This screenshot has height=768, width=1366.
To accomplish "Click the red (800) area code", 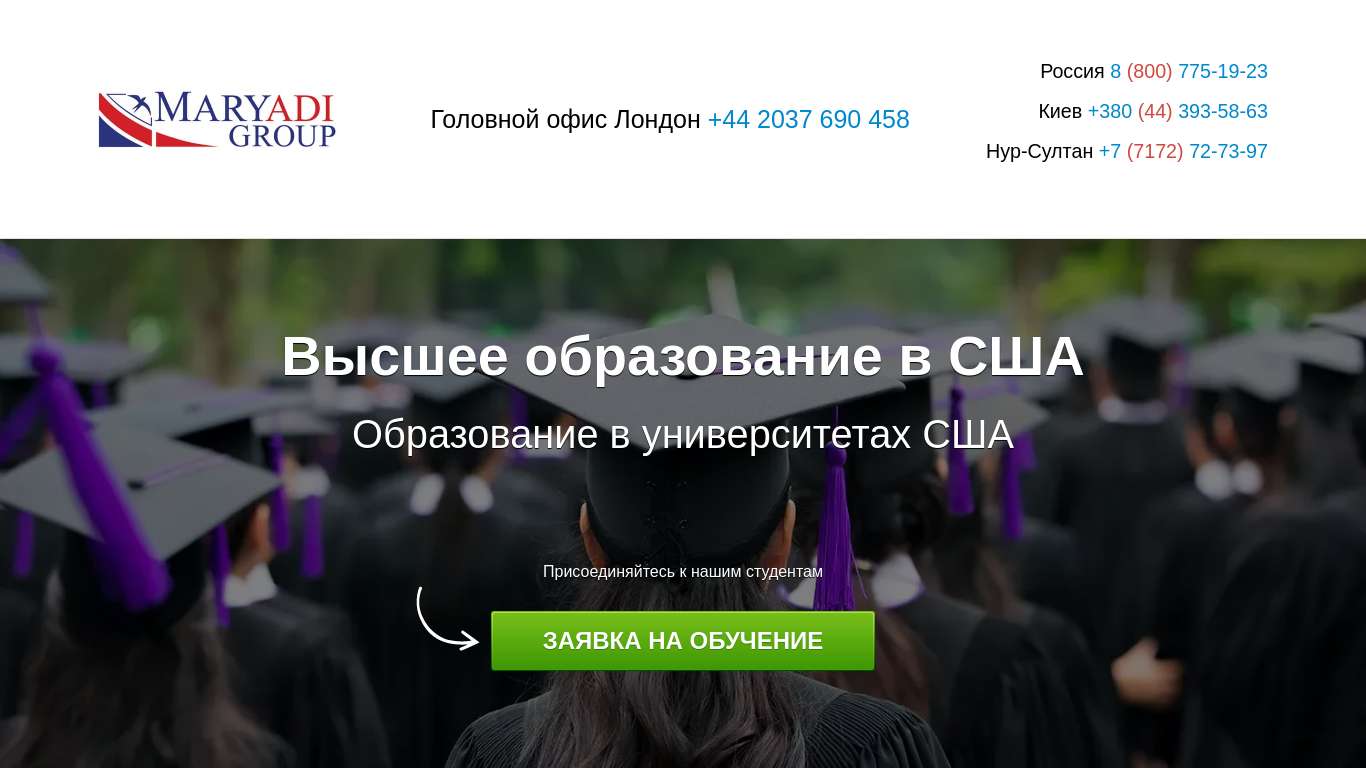I will pyautogui.click(x=1149, y=71).
